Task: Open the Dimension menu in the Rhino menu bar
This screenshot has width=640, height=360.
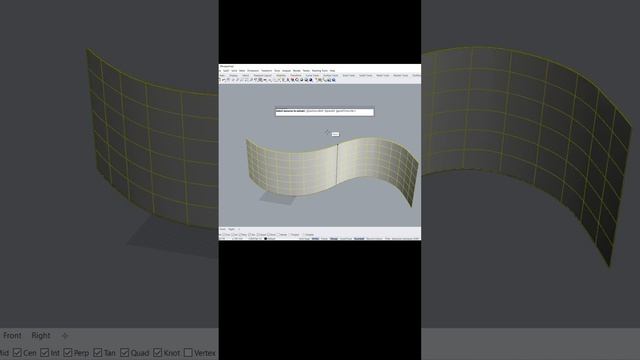Action: click(x=253, y=71)
